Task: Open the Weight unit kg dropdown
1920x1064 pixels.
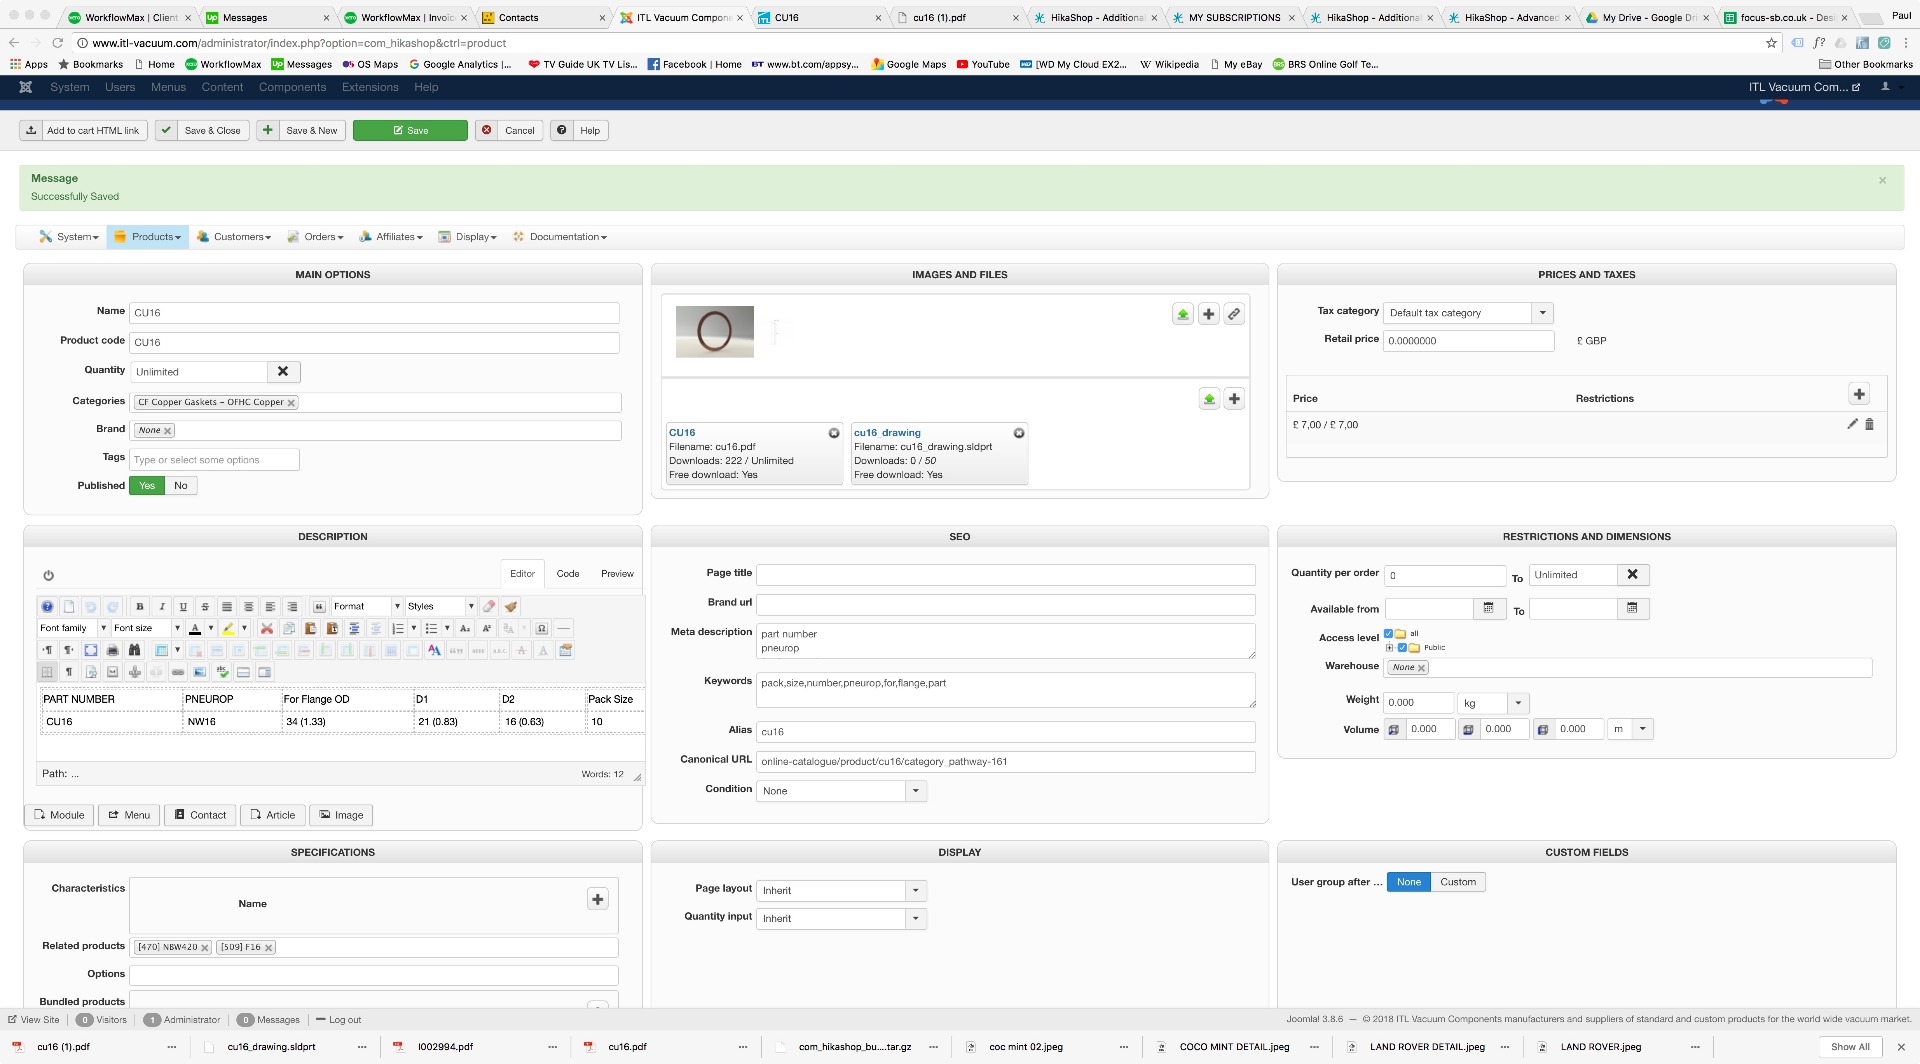Action: tap(1517, 703)
